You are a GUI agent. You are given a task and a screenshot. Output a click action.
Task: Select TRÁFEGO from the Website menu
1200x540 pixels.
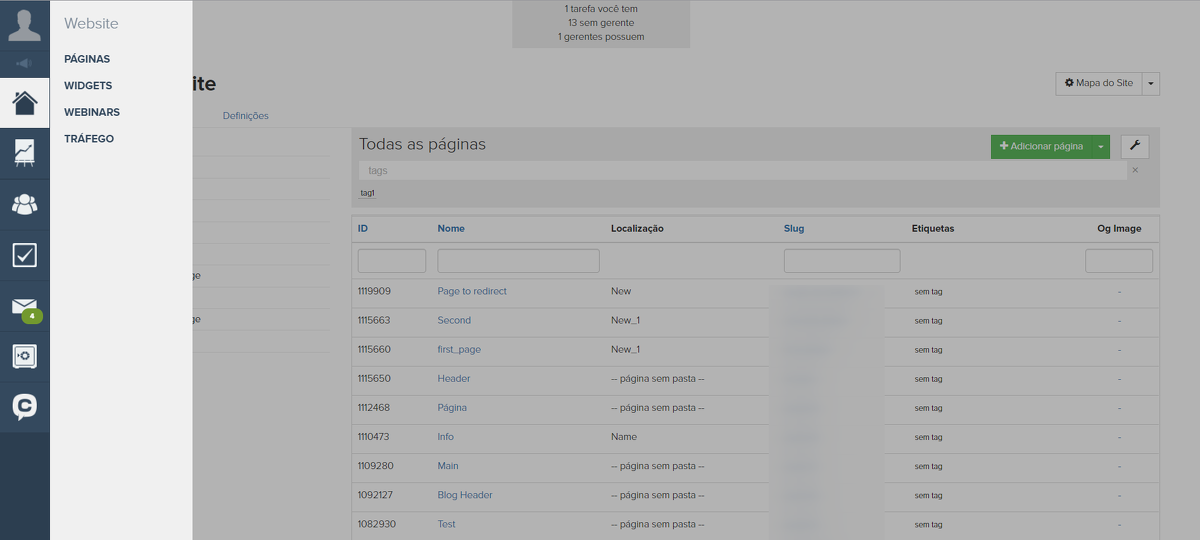pyautogui.click(x=89, y=139)
